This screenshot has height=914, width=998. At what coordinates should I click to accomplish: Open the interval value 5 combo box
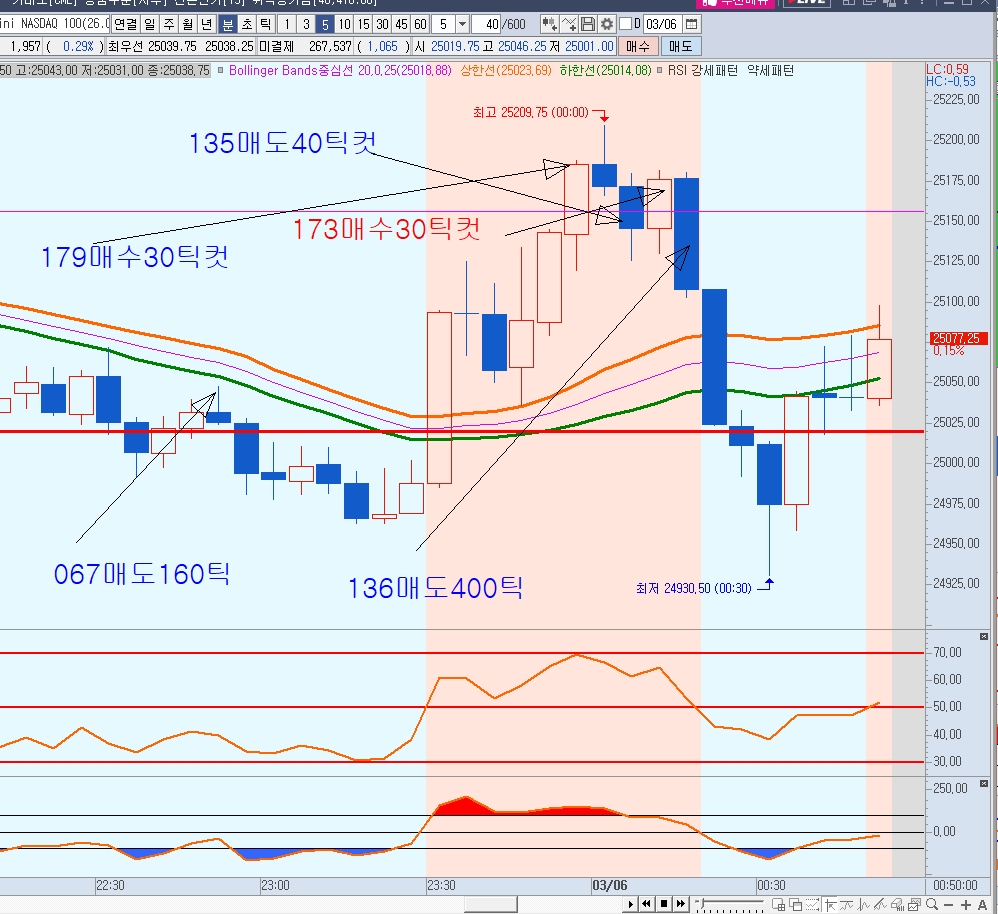[x=444, y=24]
